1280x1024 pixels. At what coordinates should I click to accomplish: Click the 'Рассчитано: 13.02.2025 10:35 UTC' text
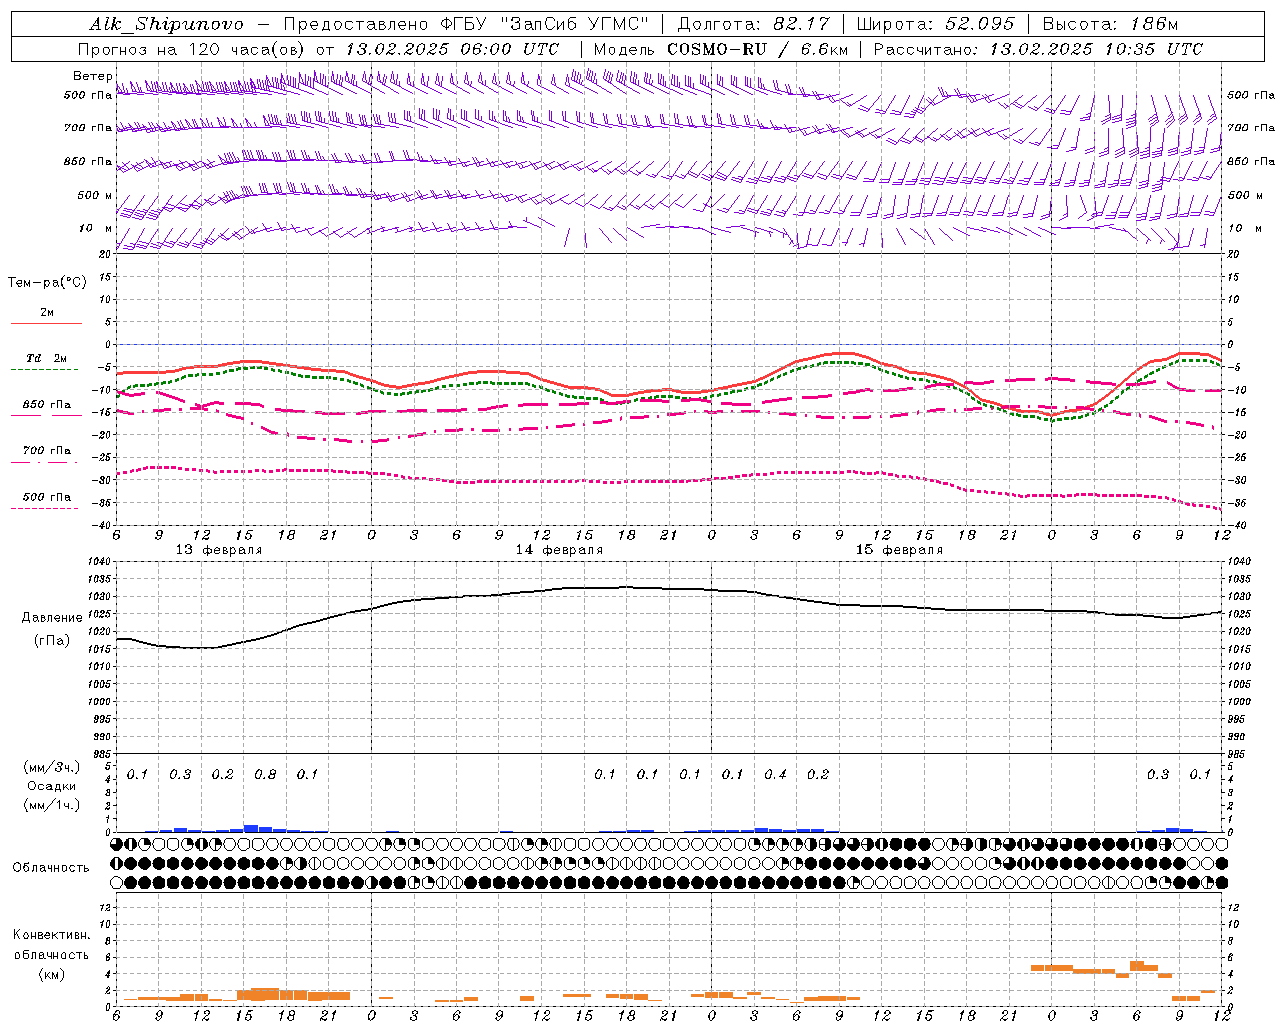pyautogui.click(x=1038, y=49)
